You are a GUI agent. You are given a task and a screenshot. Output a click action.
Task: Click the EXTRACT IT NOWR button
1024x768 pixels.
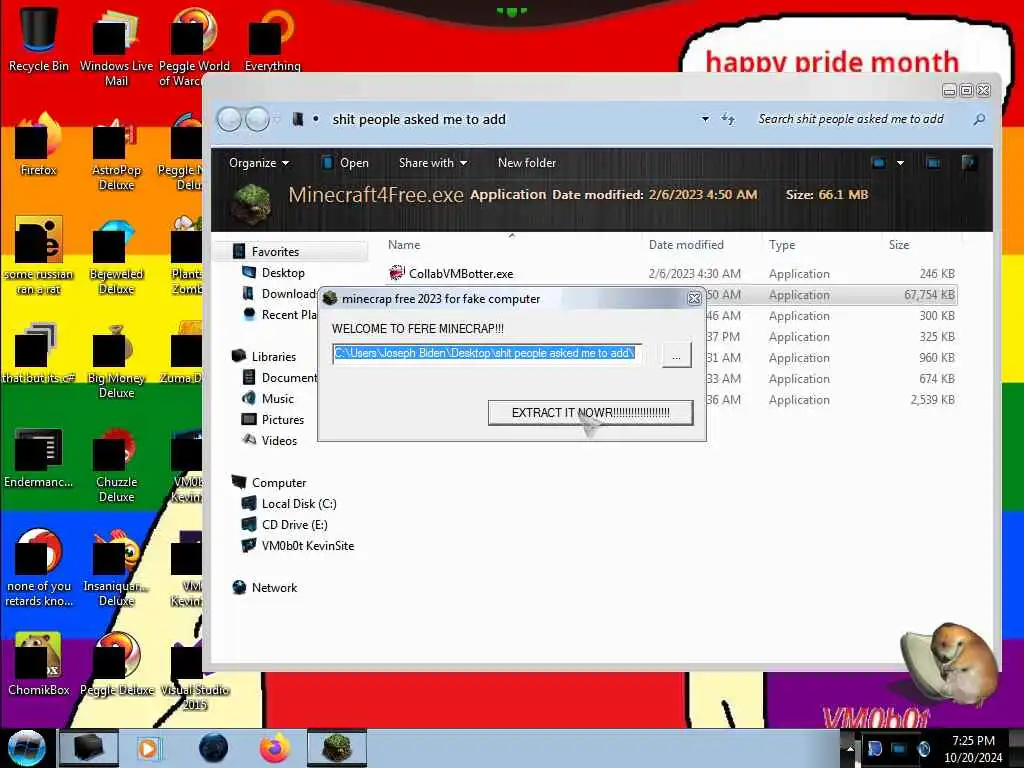pos(590,413)
